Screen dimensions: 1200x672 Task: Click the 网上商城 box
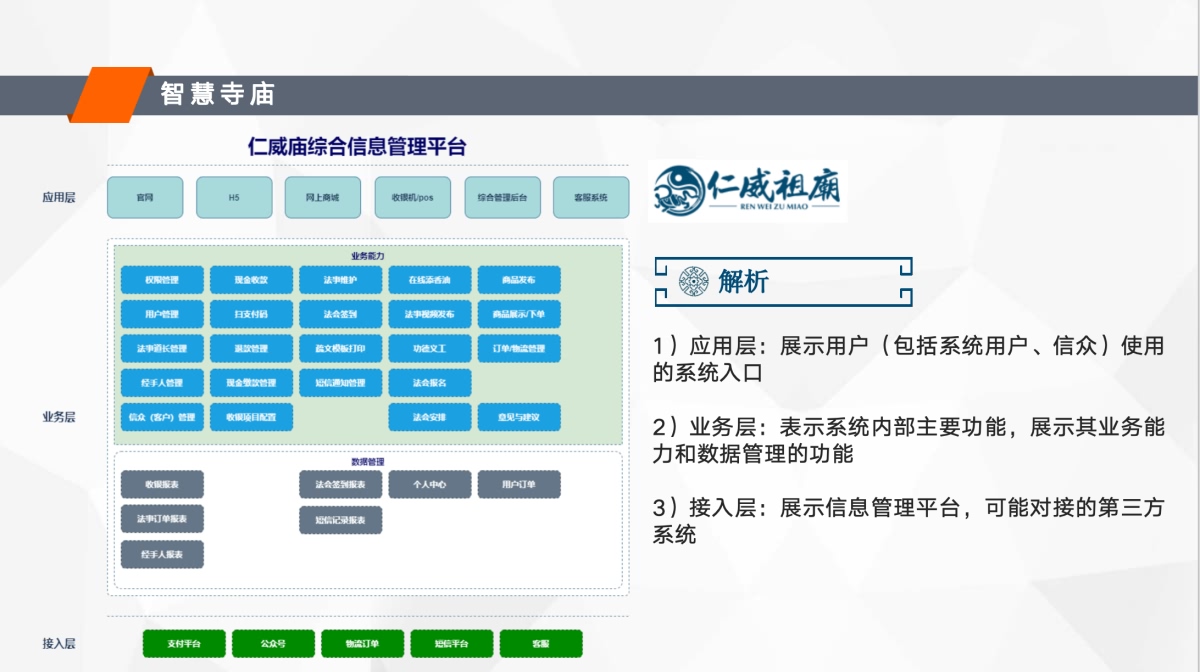pyautogui.click(x=322, y=198)
